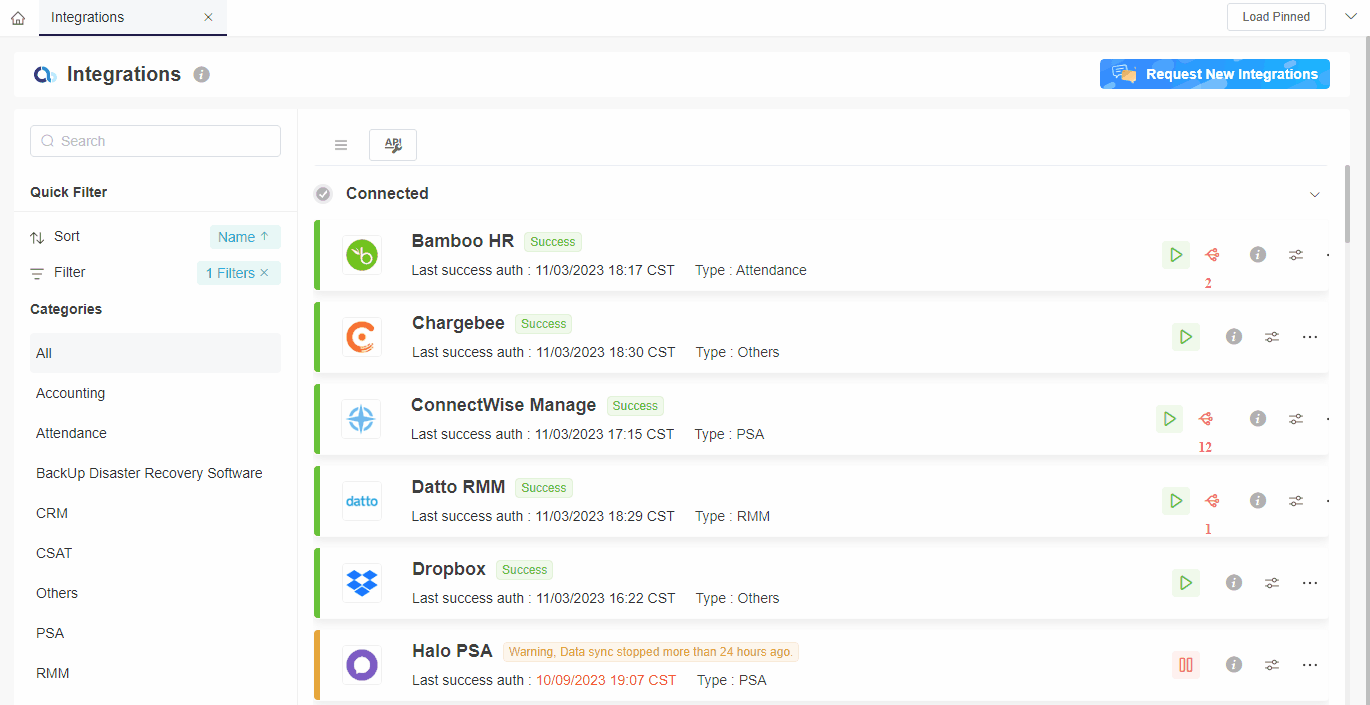Viewport: 1370px width, 705px height.
Task: Click the Datto RMM logo
Action: click(361, 501)
